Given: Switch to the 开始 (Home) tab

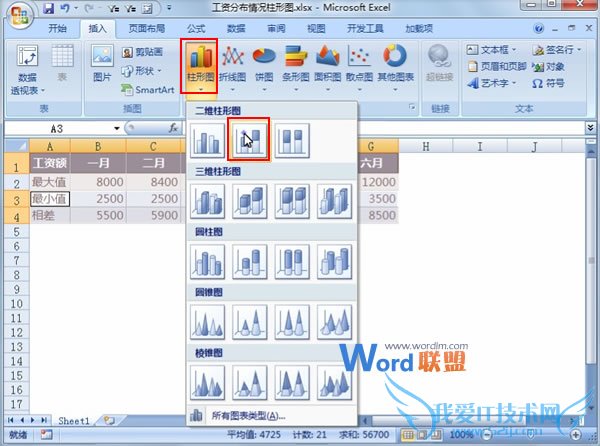Looking at the screenshot, I should tap(57, 28).
